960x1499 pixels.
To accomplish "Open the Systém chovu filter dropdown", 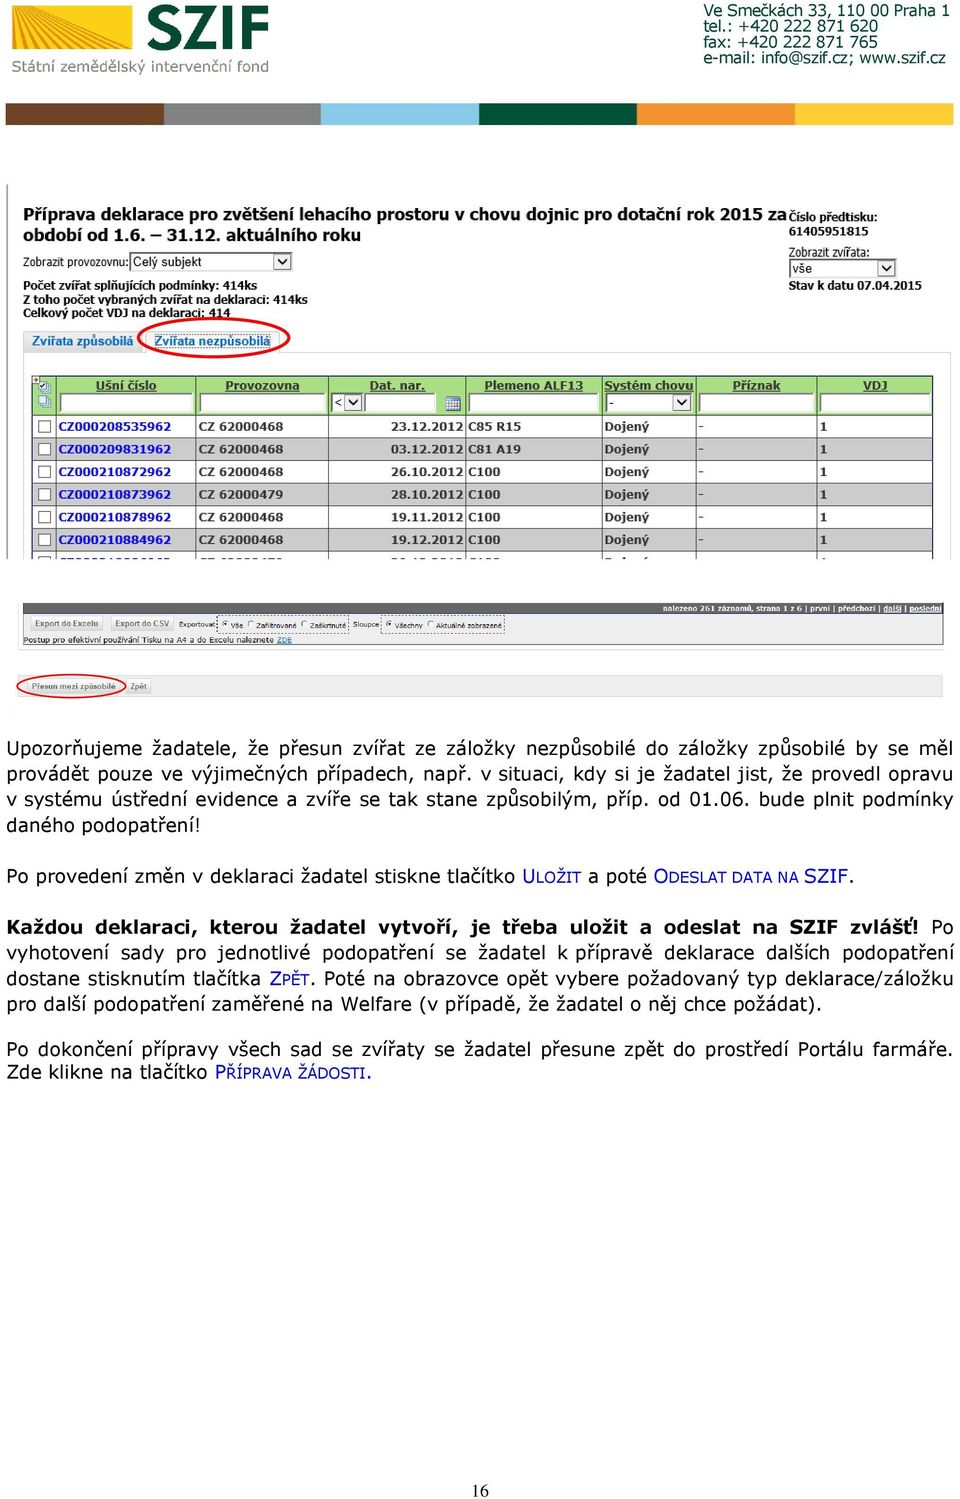I will pos(648,403).
